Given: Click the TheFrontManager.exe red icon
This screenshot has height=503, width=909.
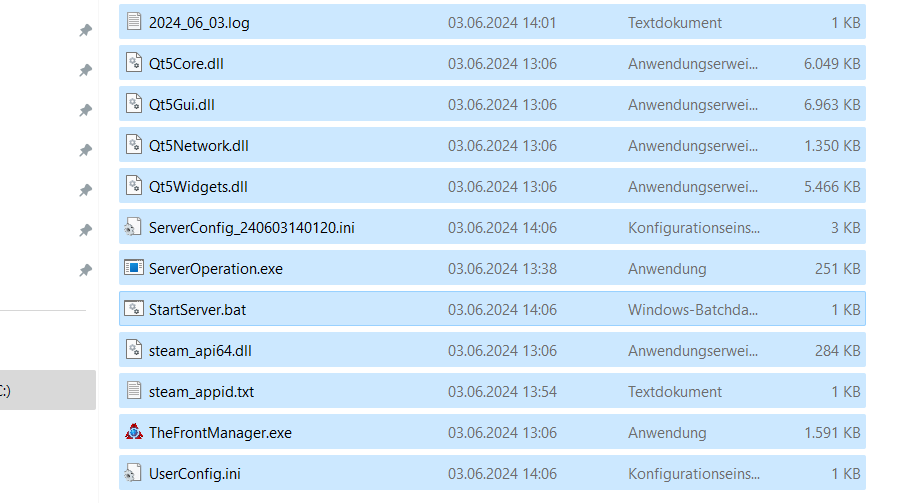Looking at the screenshot, I should 134,432.
